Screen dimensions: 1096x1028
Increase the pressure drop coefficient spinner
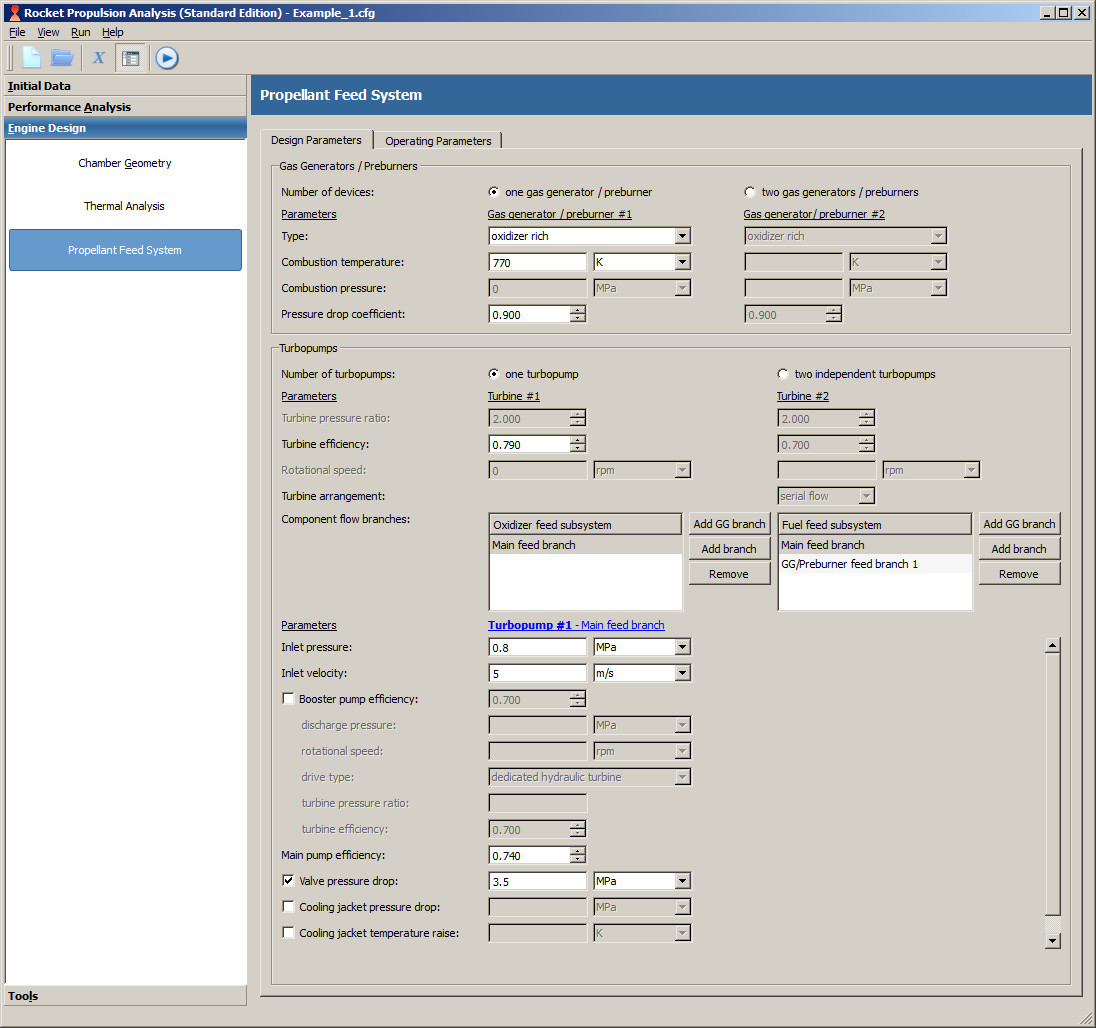tap(577, 310)
